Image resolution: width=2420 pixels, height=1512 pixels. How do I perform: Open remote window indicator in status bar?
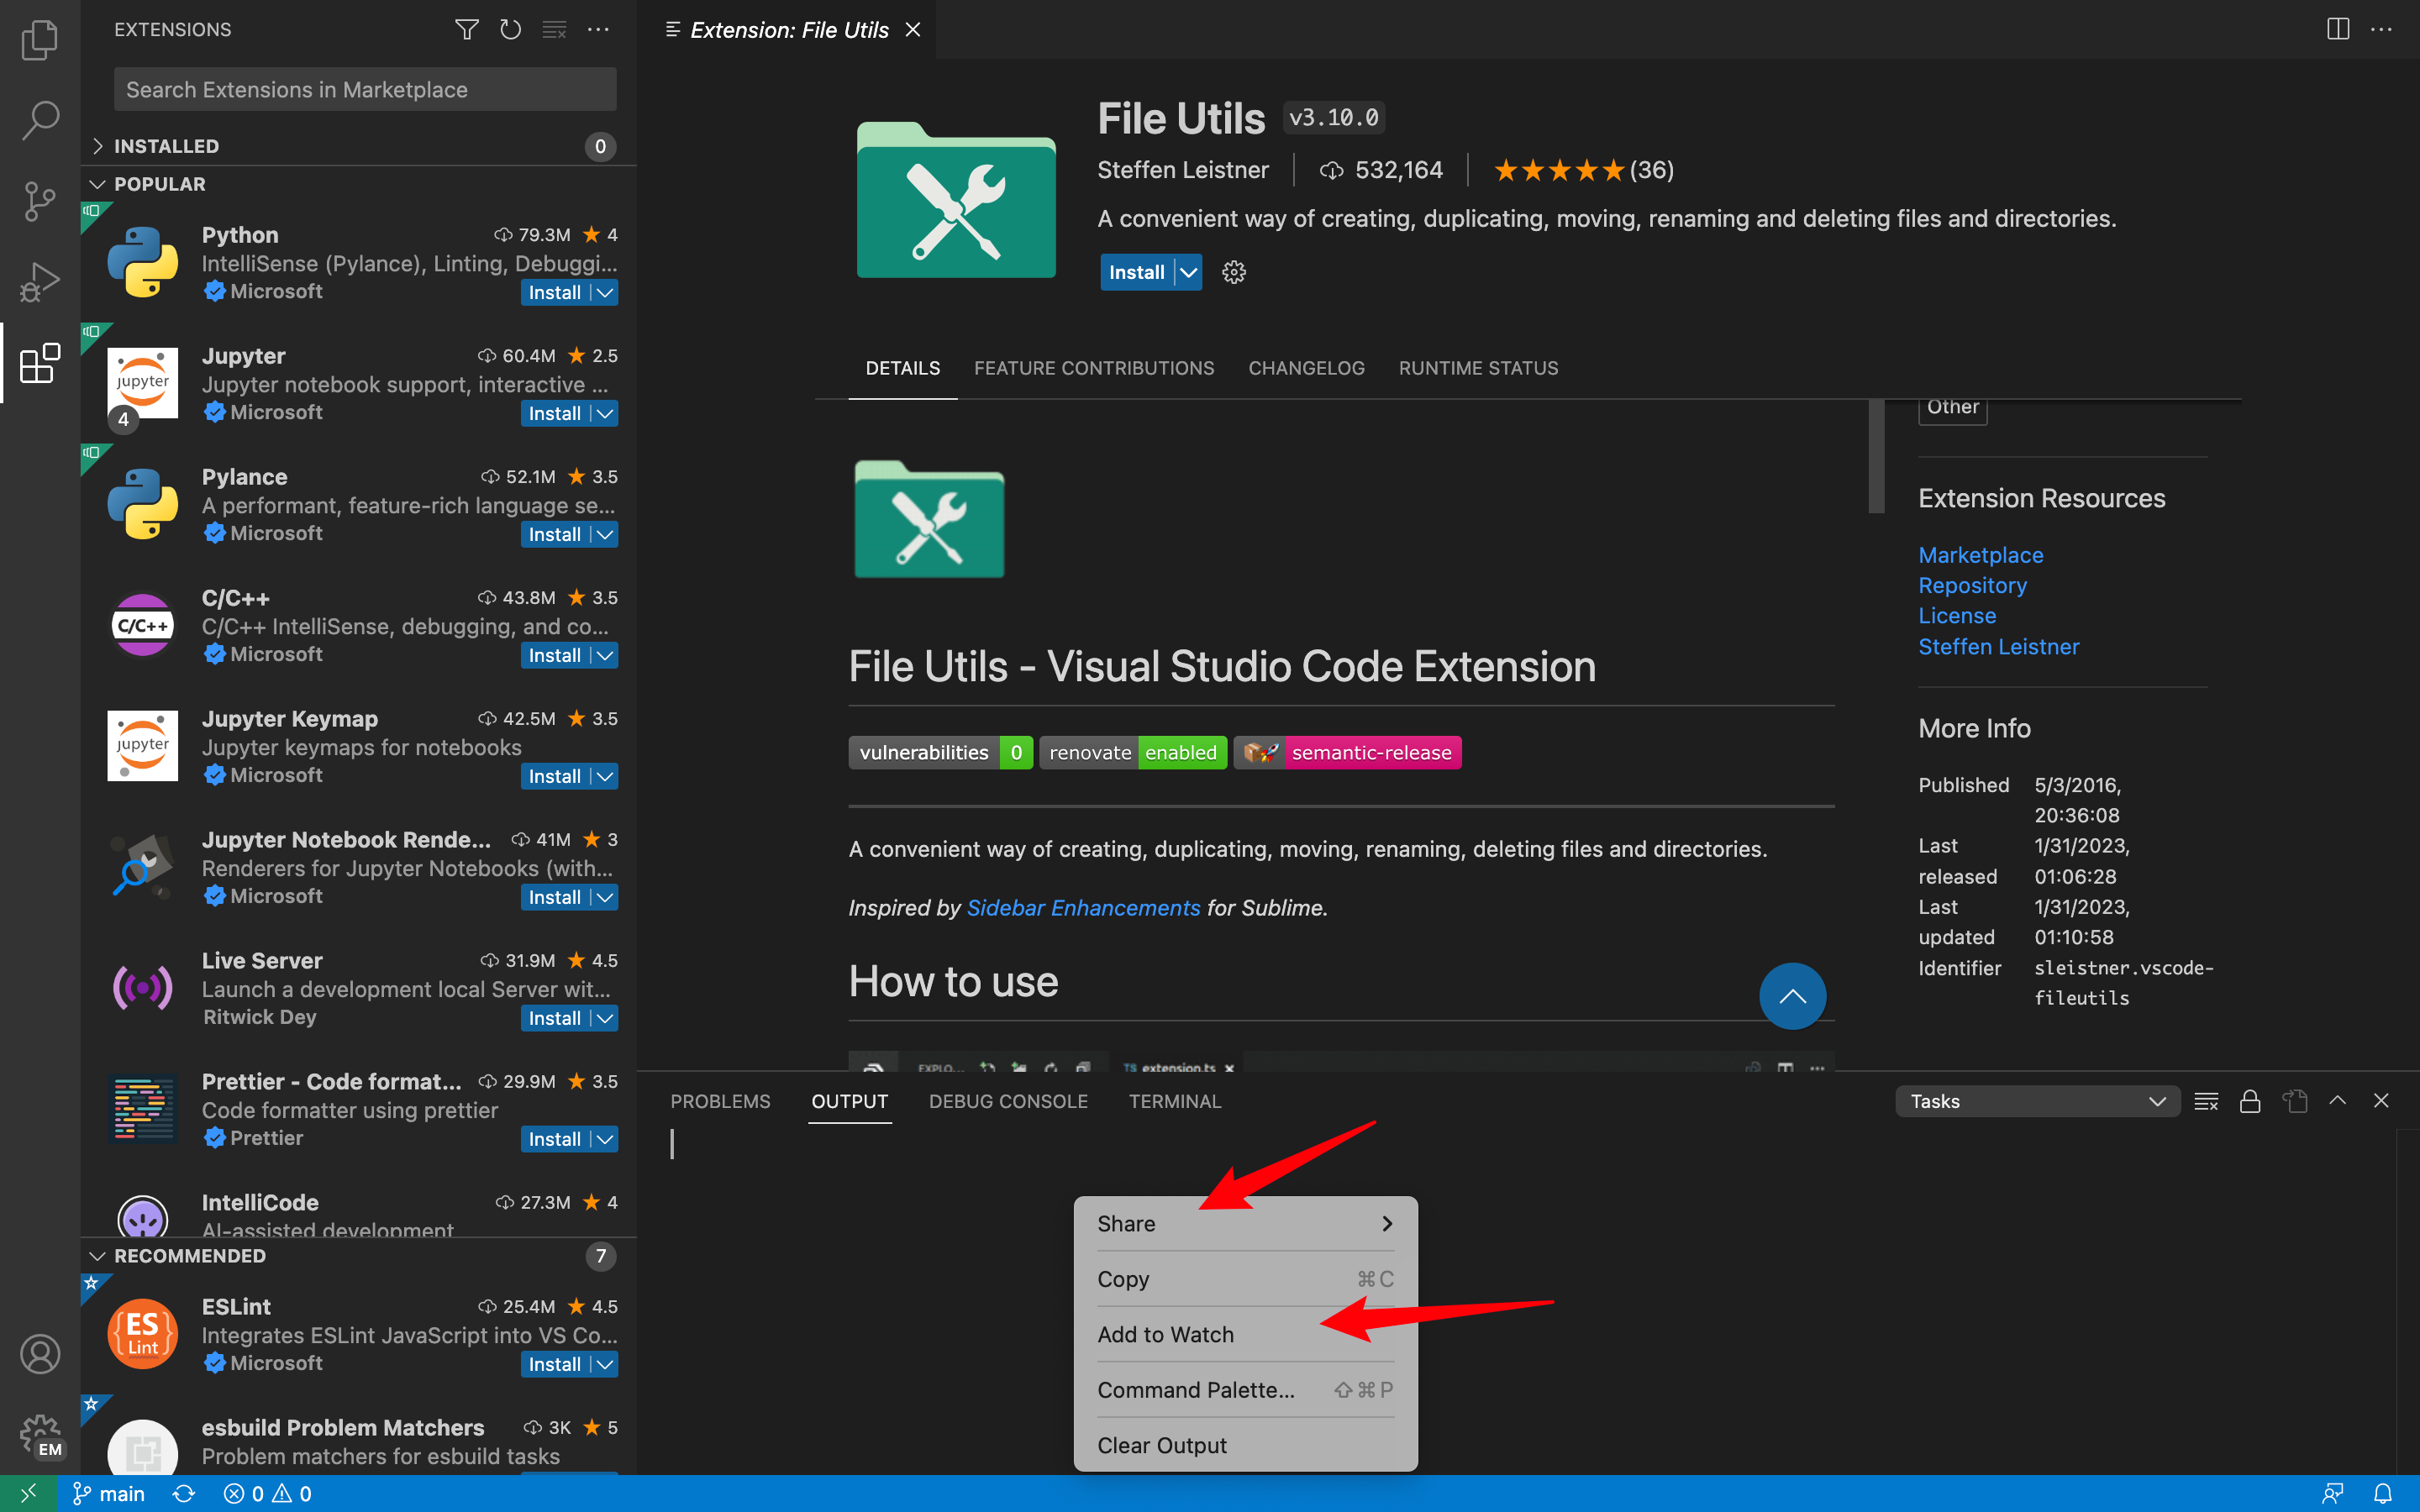28,1493
